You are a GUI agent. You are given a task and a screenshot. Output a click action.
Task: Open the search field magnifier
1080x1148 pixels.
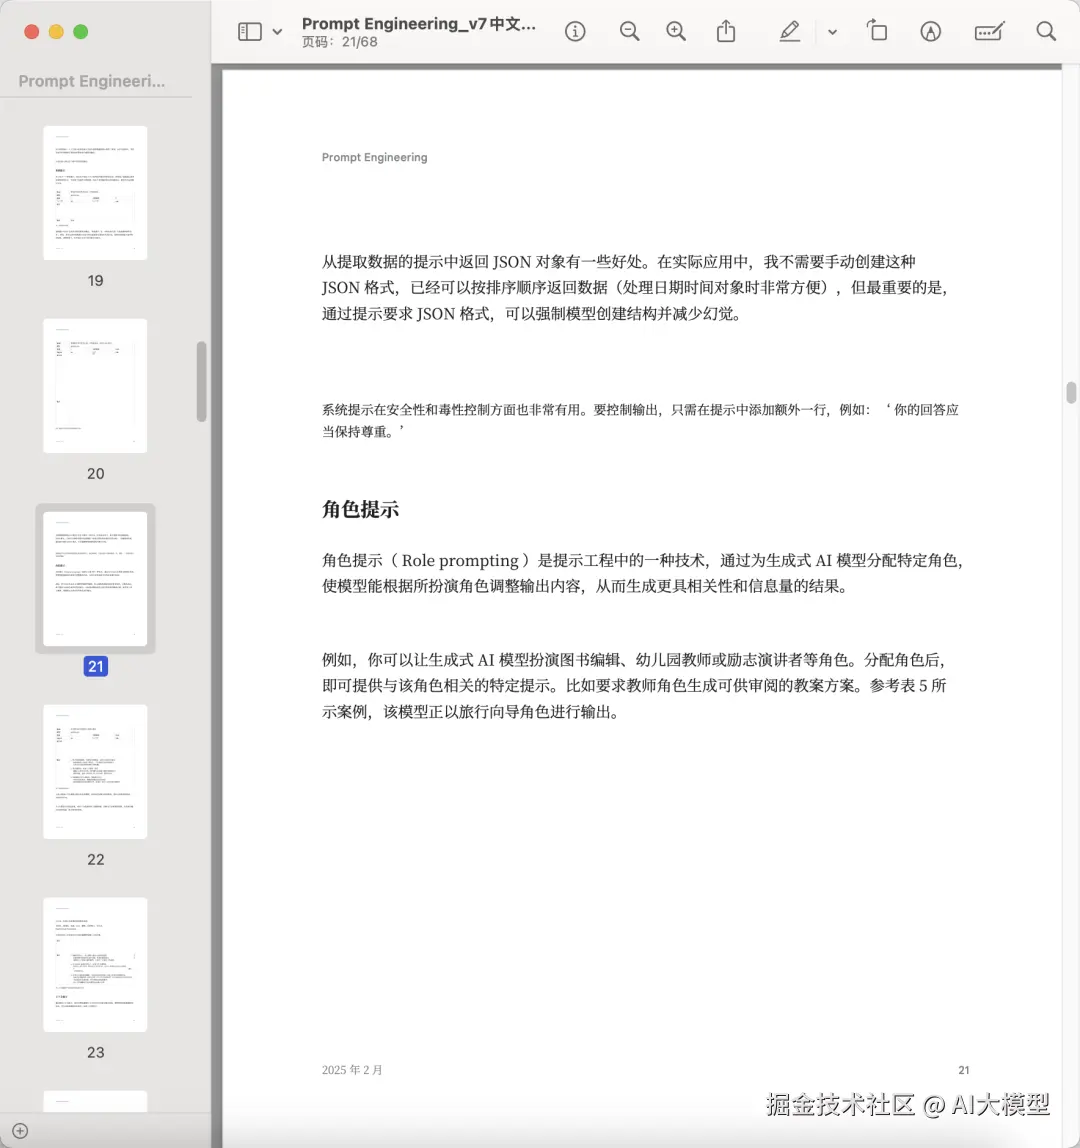1046,31
